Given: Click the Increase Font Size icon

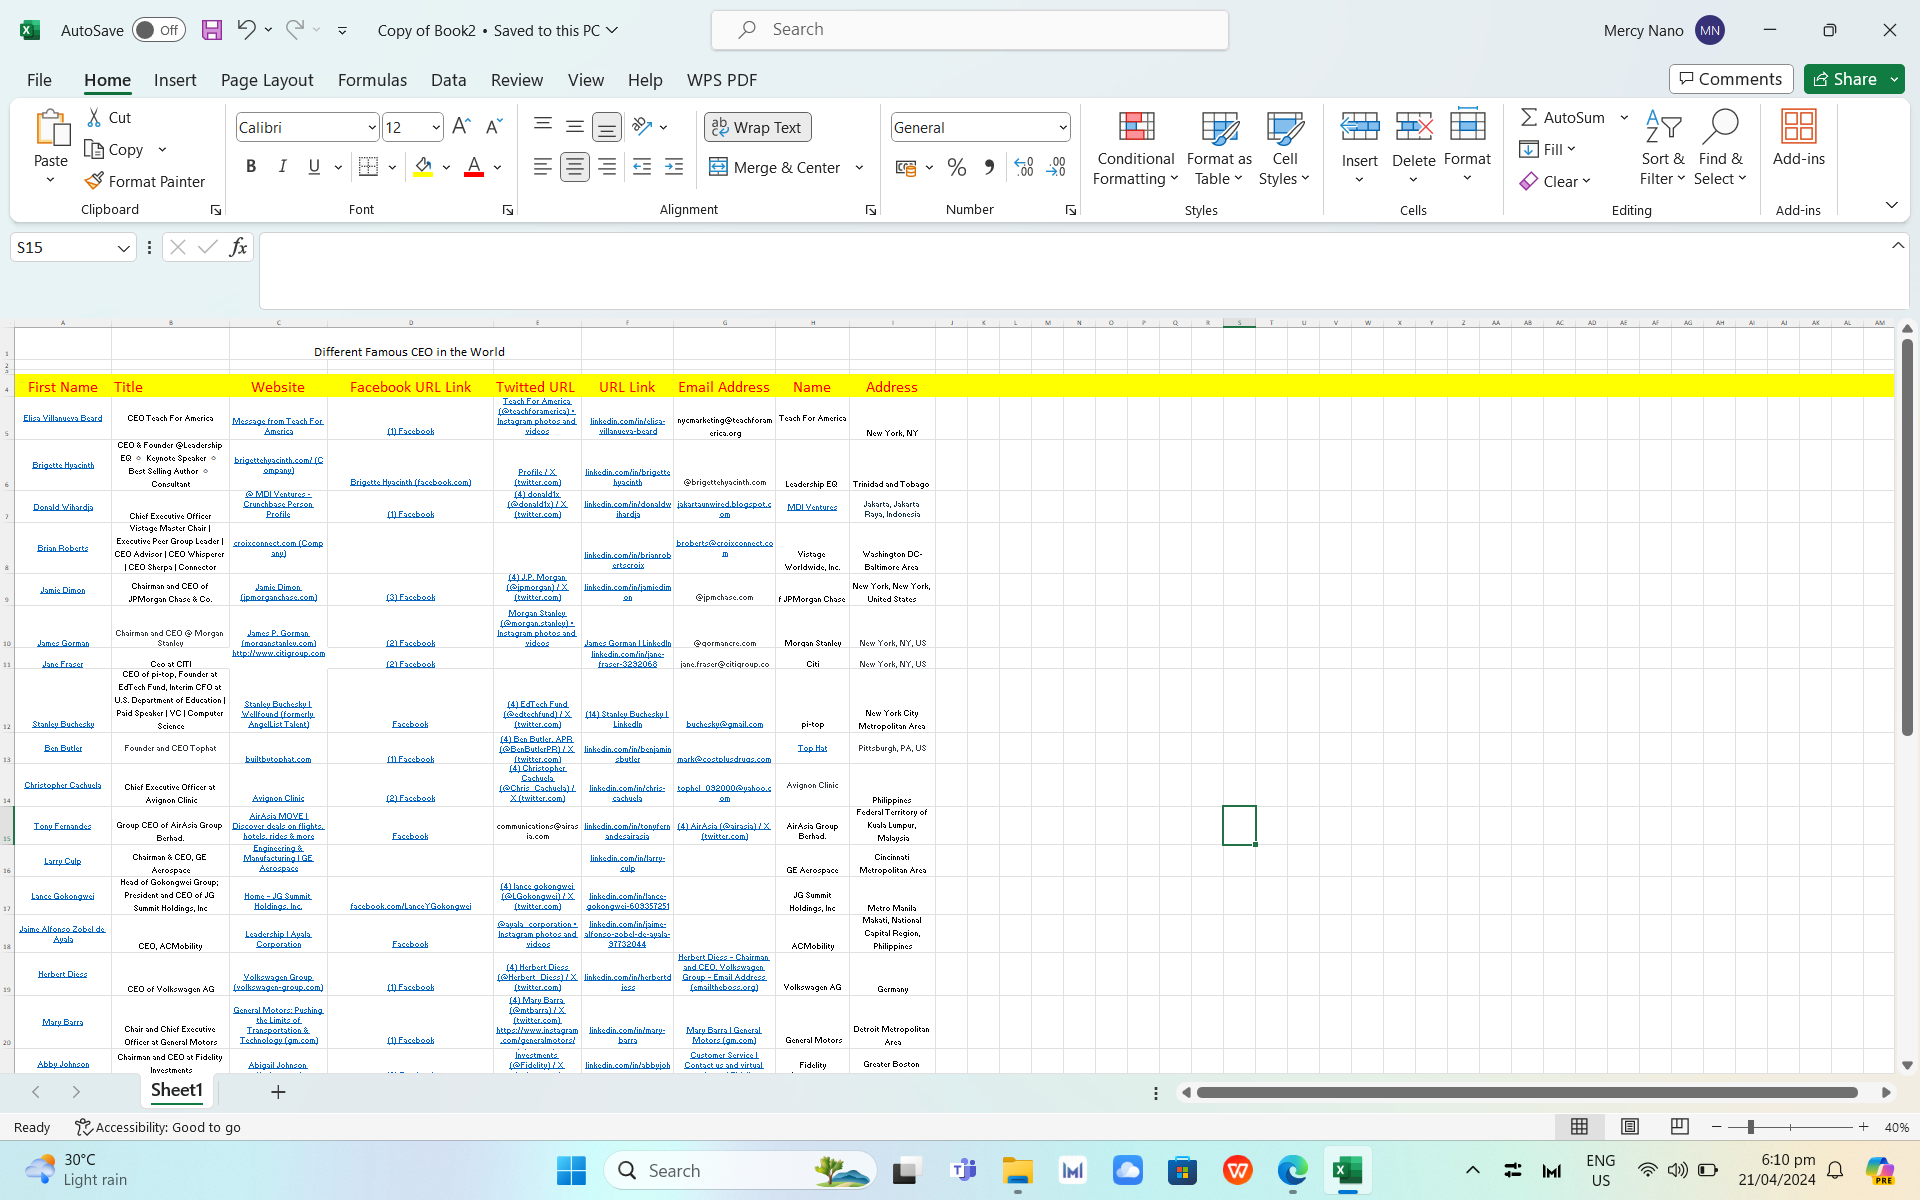Looking at the screenshot, I should (x=460, y=127).
